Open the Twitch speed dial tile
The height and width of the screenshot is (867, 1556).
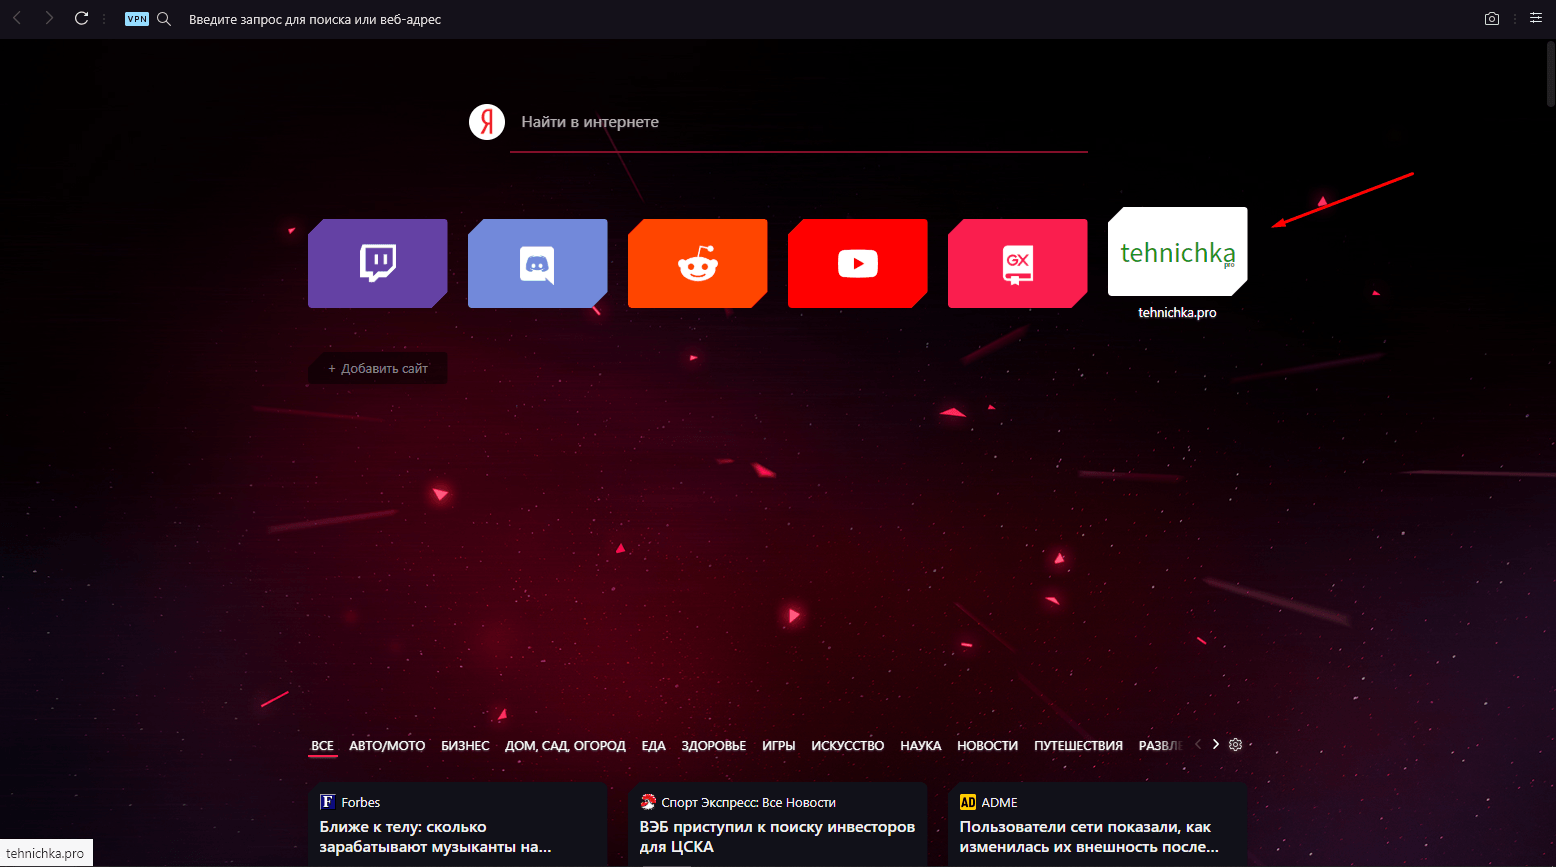pos(378,263)
